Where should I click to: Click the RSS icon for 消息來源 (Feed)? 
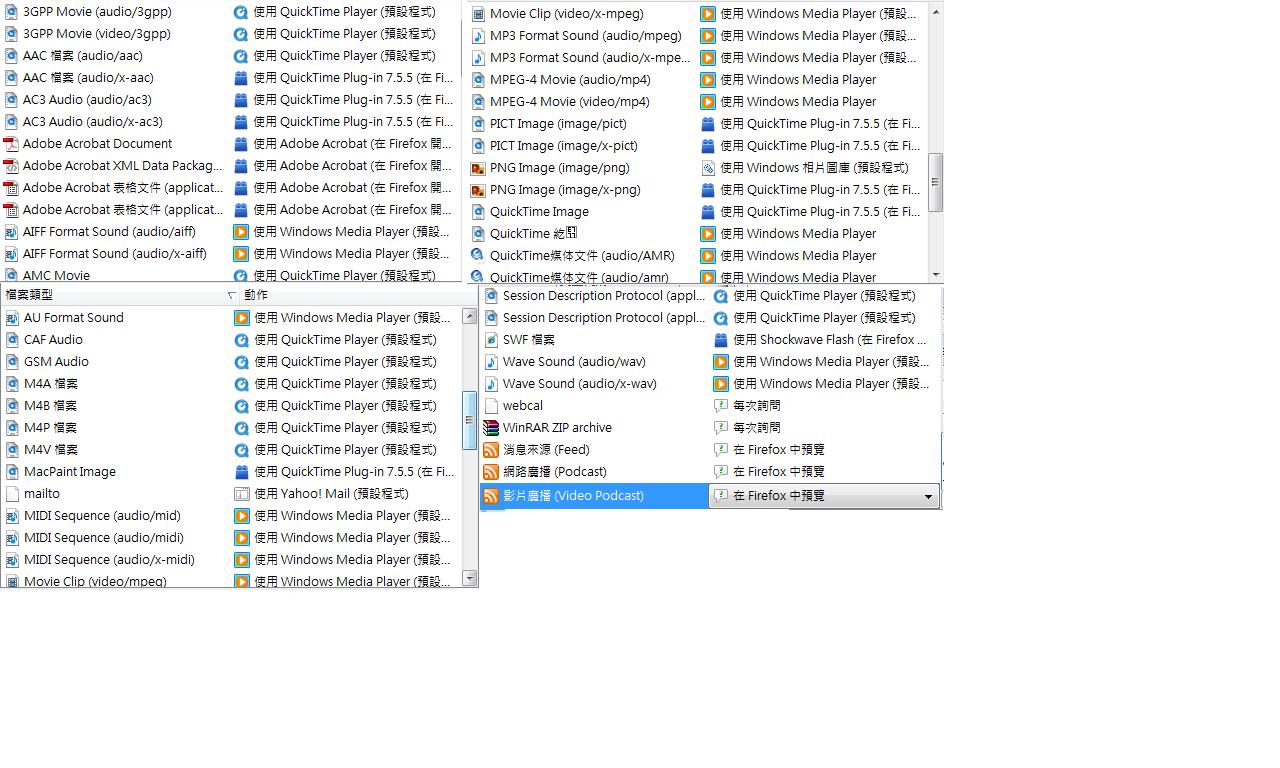(491, 450)
